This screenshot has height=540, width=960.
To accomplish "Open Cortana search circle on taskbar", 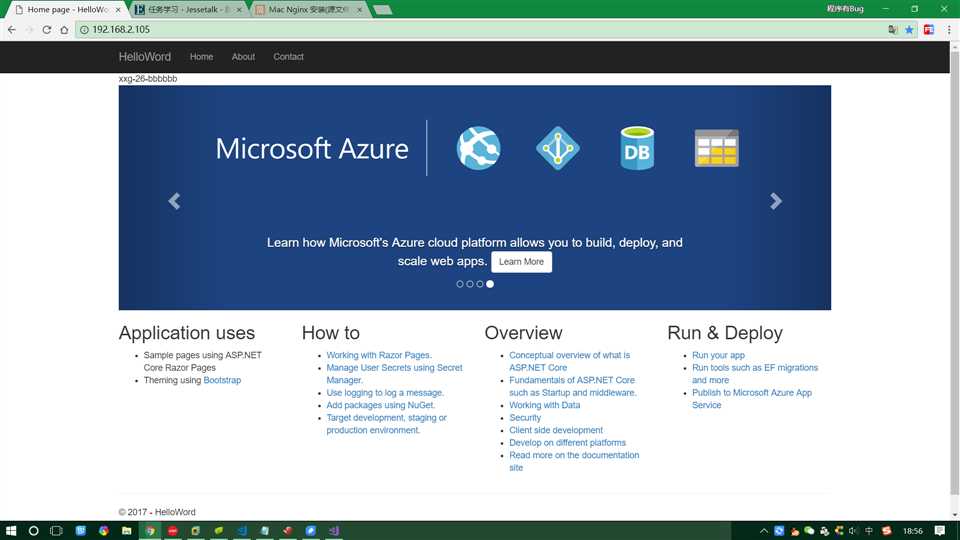I will (34, 531).
